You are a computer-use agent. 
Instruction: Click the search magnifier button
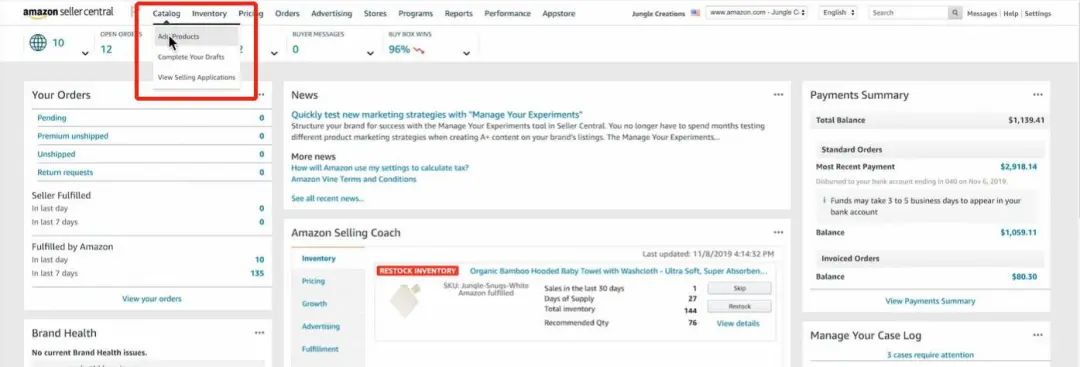(x=955, y=13)
